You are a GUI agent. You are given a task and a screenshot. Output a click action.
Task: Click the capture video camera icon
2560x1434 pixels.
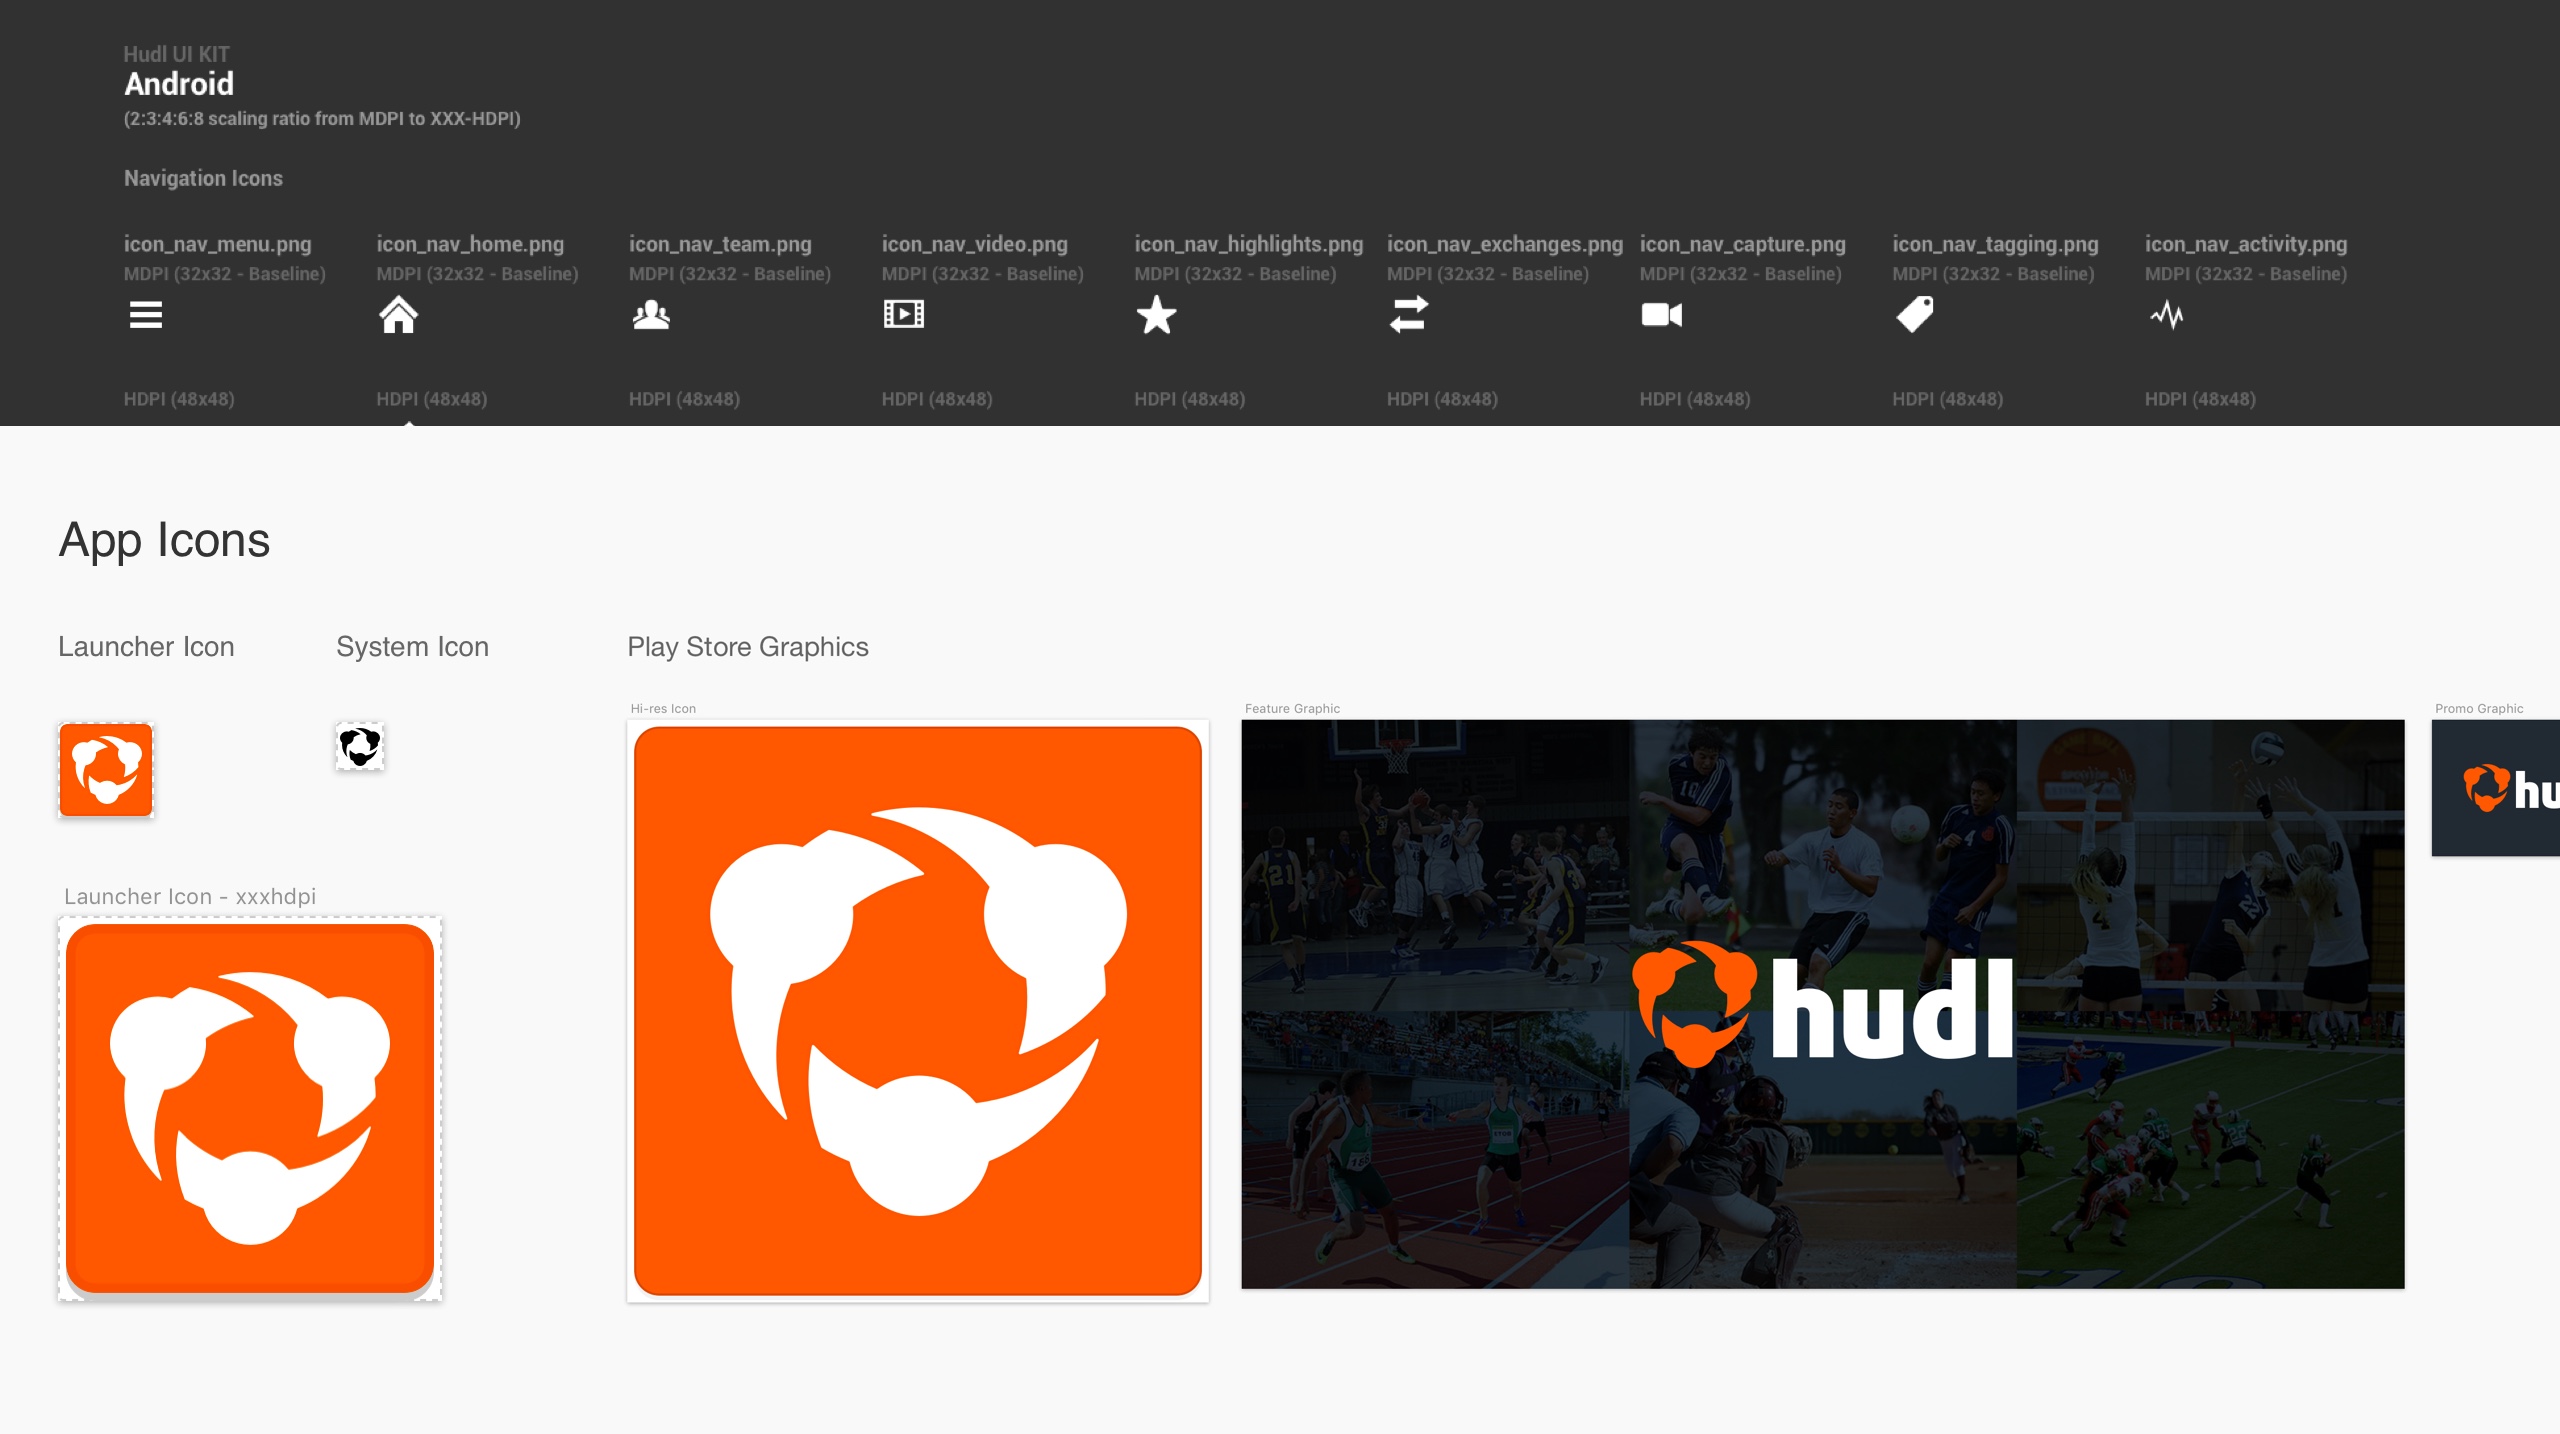(1661, 315)
